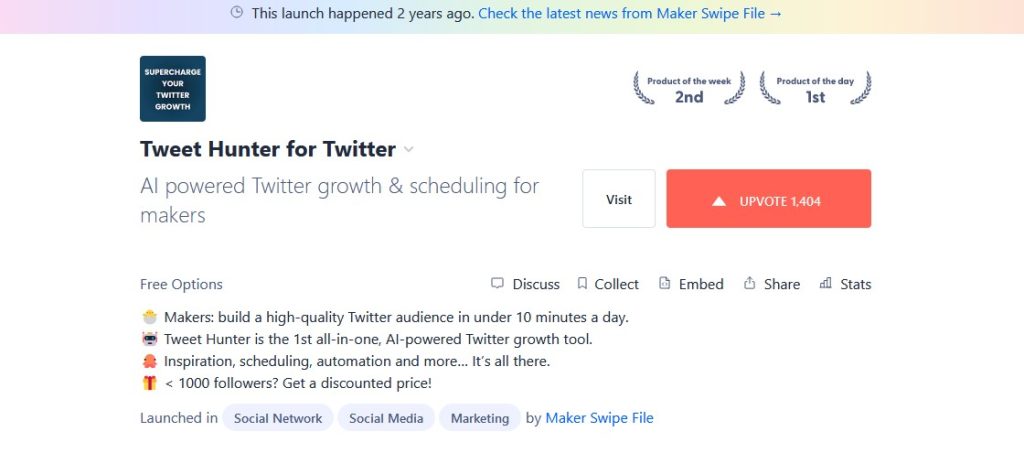The width and height of the screenshot is (1024, 453).
Task: Click the upvote triangle icon
Action: pyautogui.click(x=719, y=201)
